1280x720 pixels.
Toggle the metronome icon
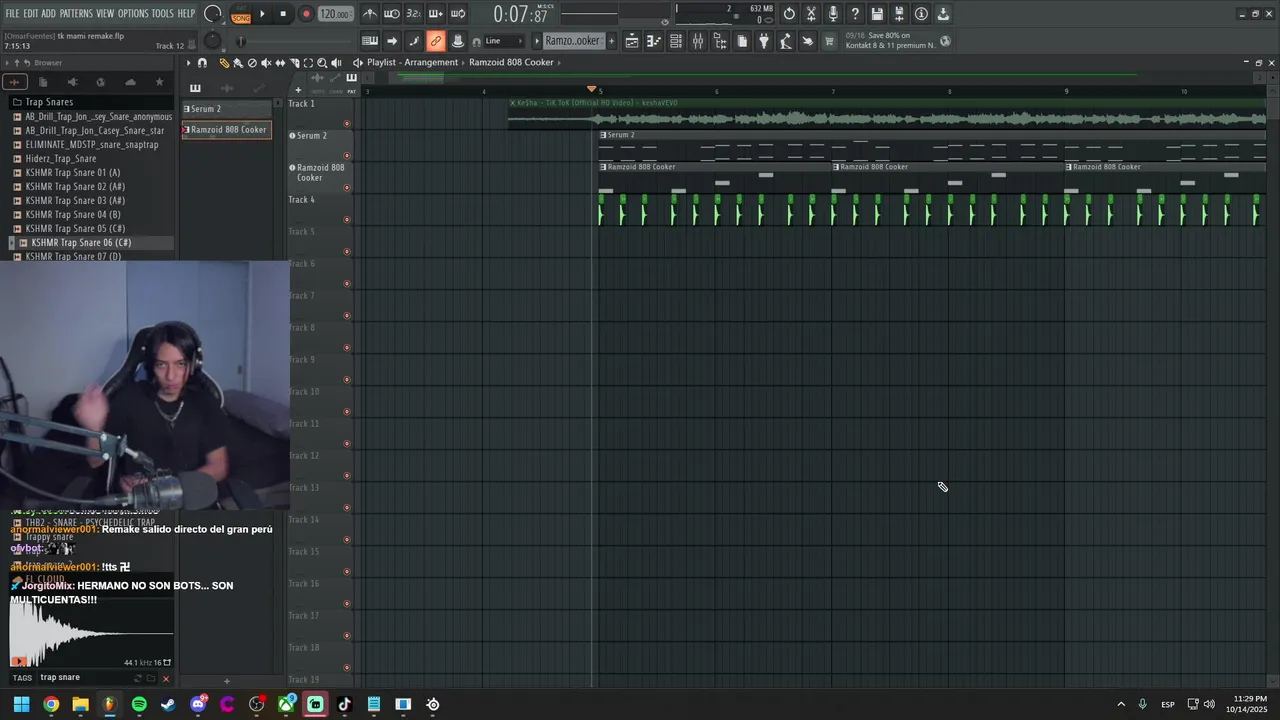[x=370, y=14]
